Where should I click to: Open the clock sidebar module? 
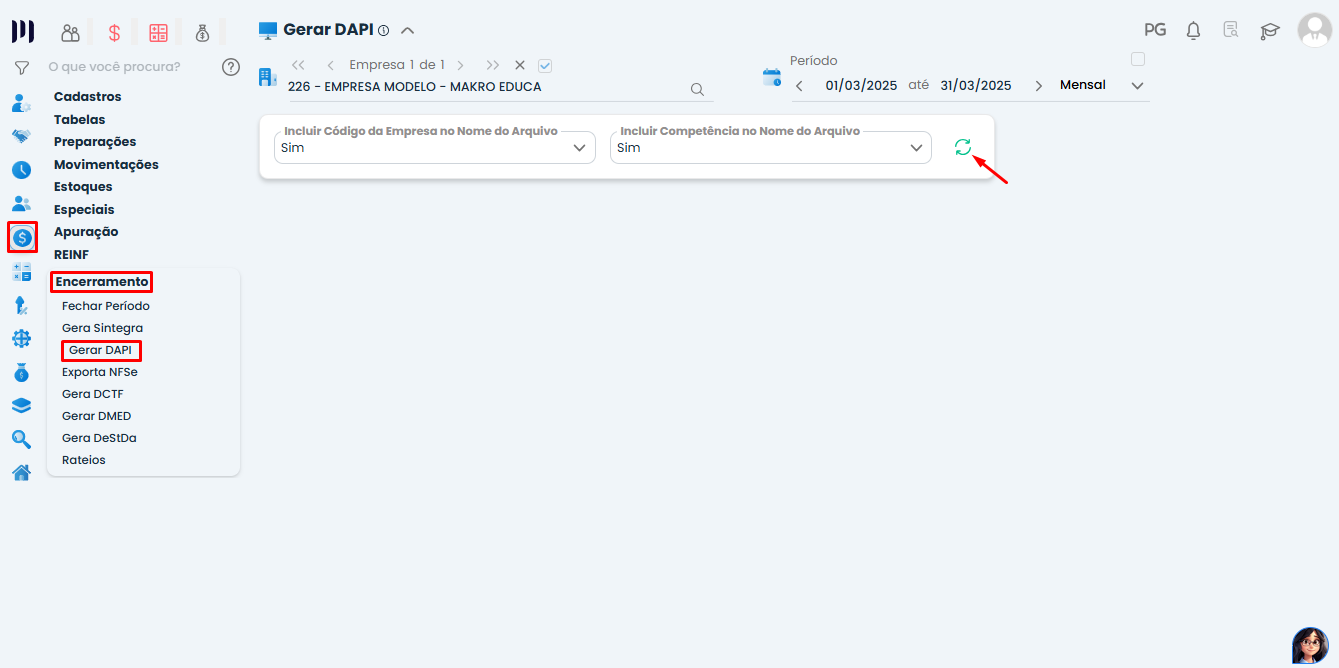click(21, 170)
